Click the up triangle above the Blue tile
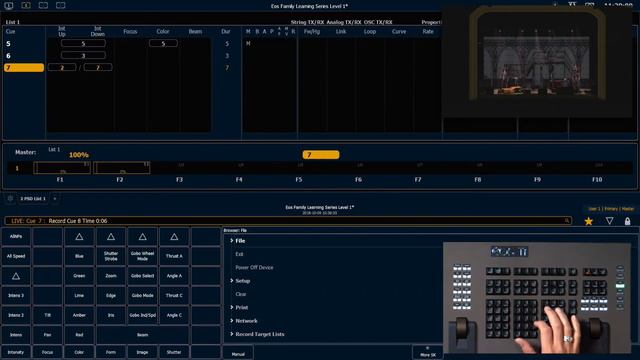This screenshot has height=360, width=640. click(x=79, y=236)
